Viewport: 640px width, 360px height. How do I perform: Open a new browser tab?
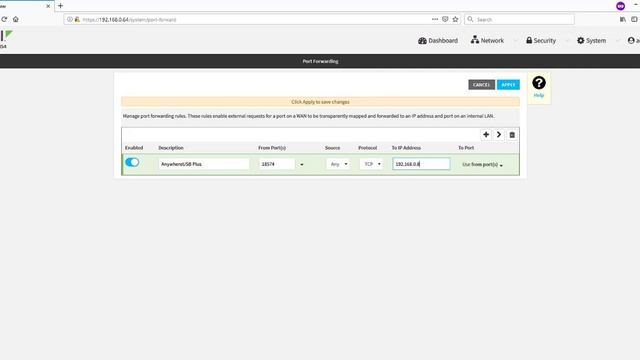[60, 6]
